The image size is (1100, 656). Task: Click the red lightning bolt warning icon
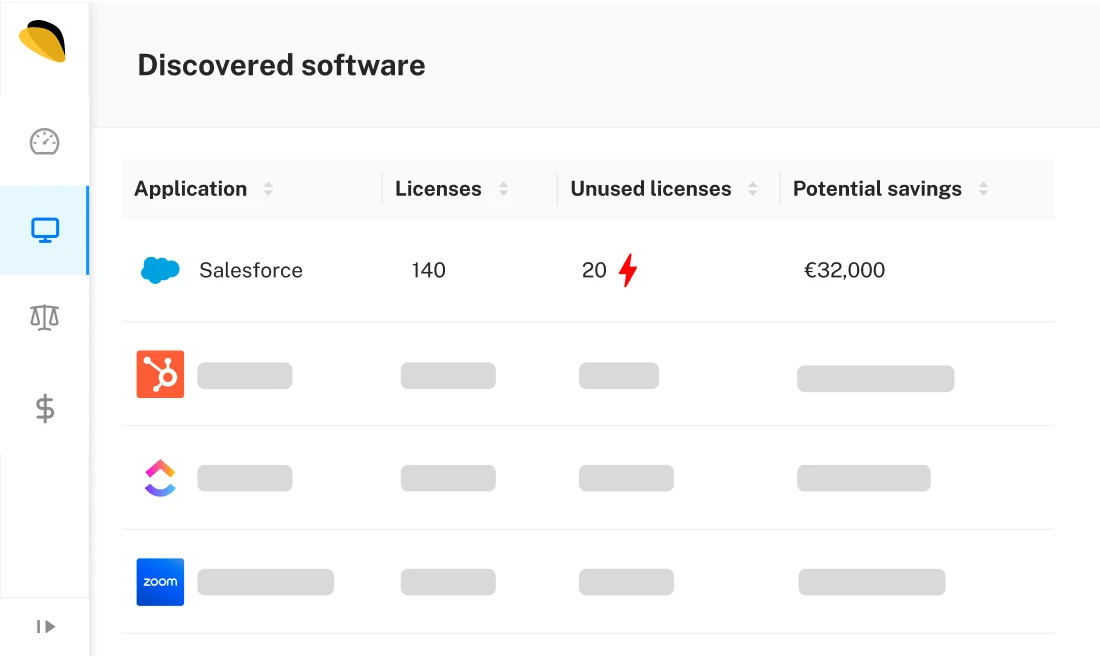pyautogui.click(x=627, y=270)
